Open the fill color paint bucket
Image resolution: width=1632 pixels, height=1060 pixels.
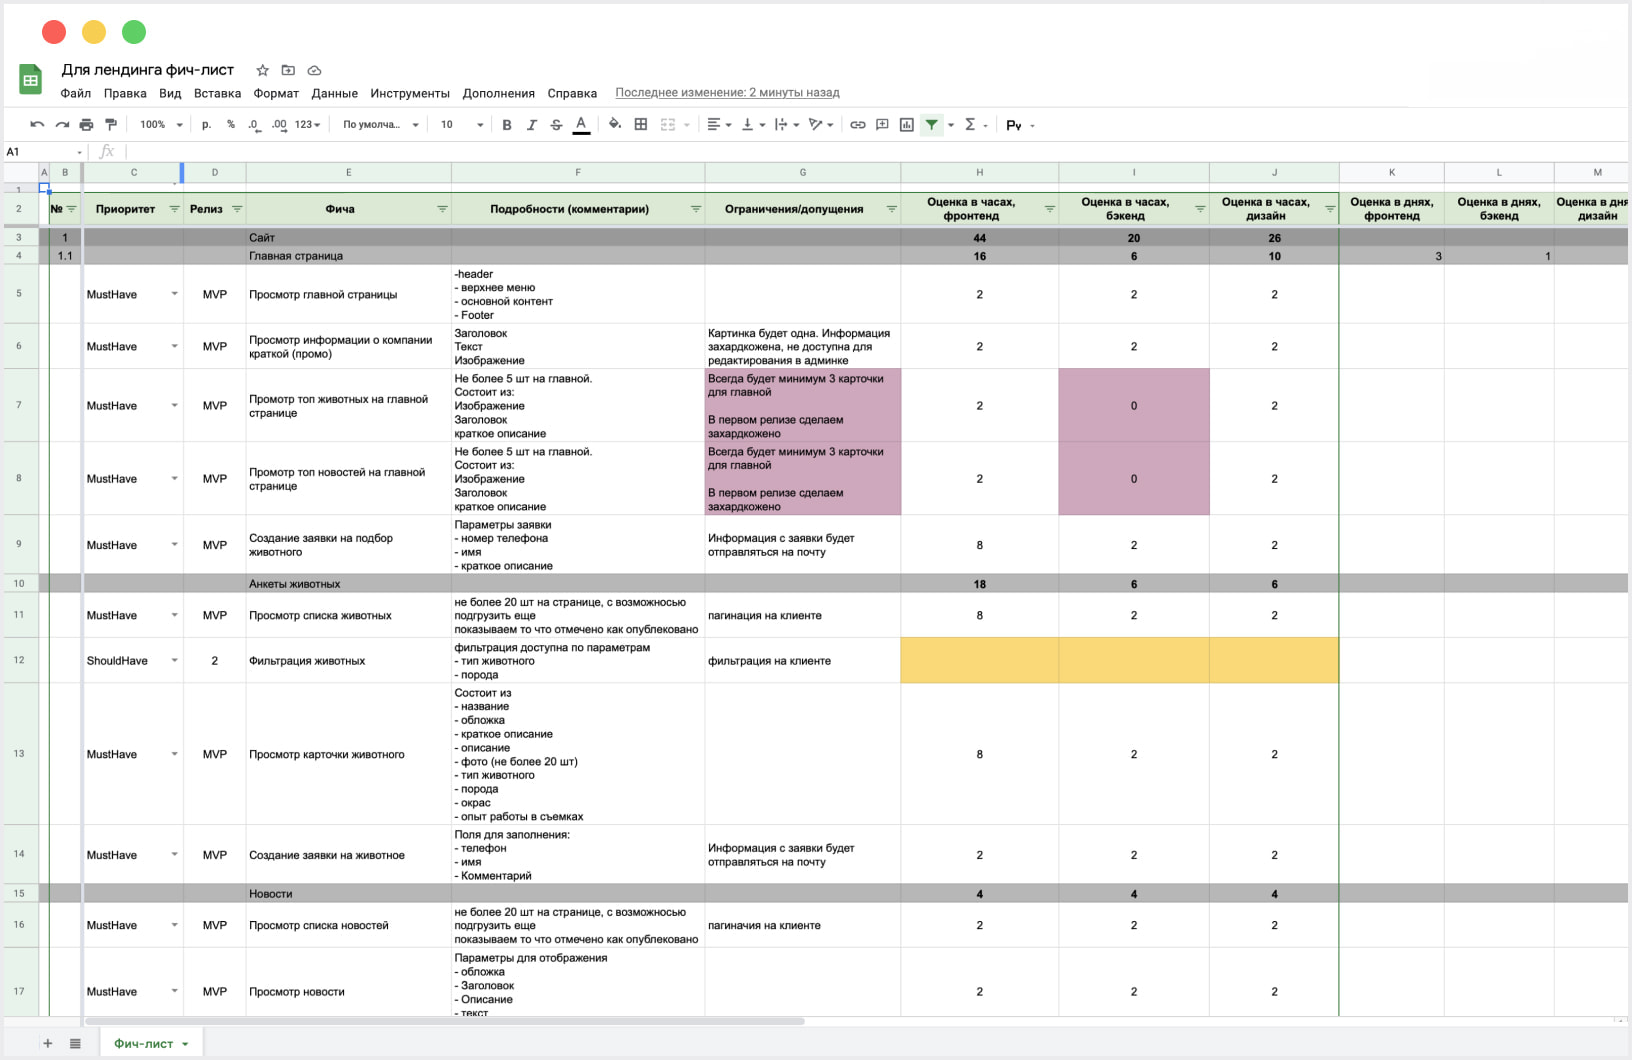(614, 125)
